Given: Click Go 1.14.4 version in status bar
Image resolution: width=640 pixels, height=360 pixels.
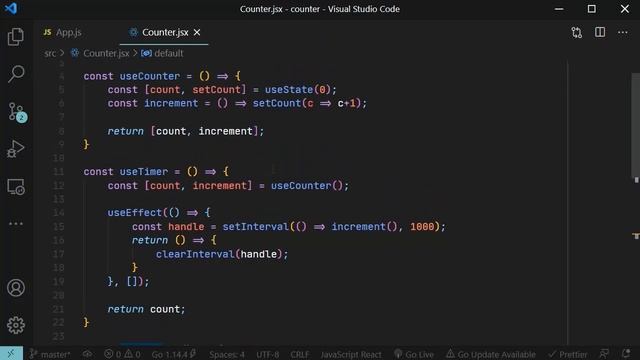Looking at the screenshot, I should (173, 354).
